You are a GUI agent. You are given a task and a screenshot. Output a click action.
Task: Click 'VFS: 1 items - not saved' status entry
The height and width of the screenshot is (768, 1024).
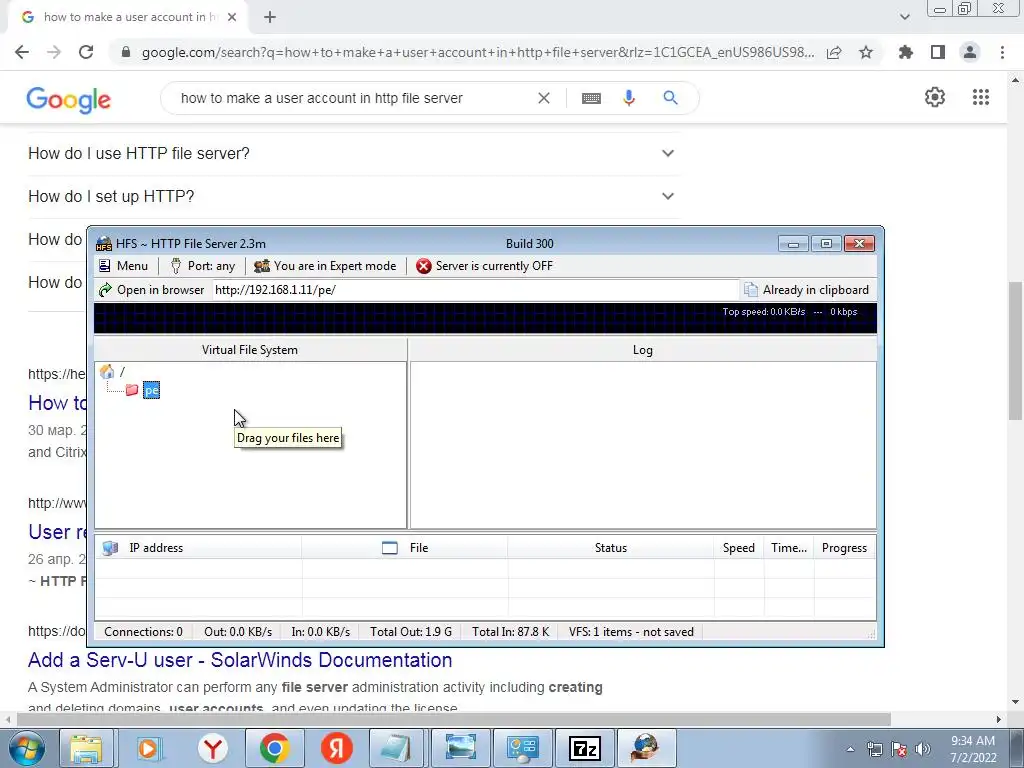631,632
